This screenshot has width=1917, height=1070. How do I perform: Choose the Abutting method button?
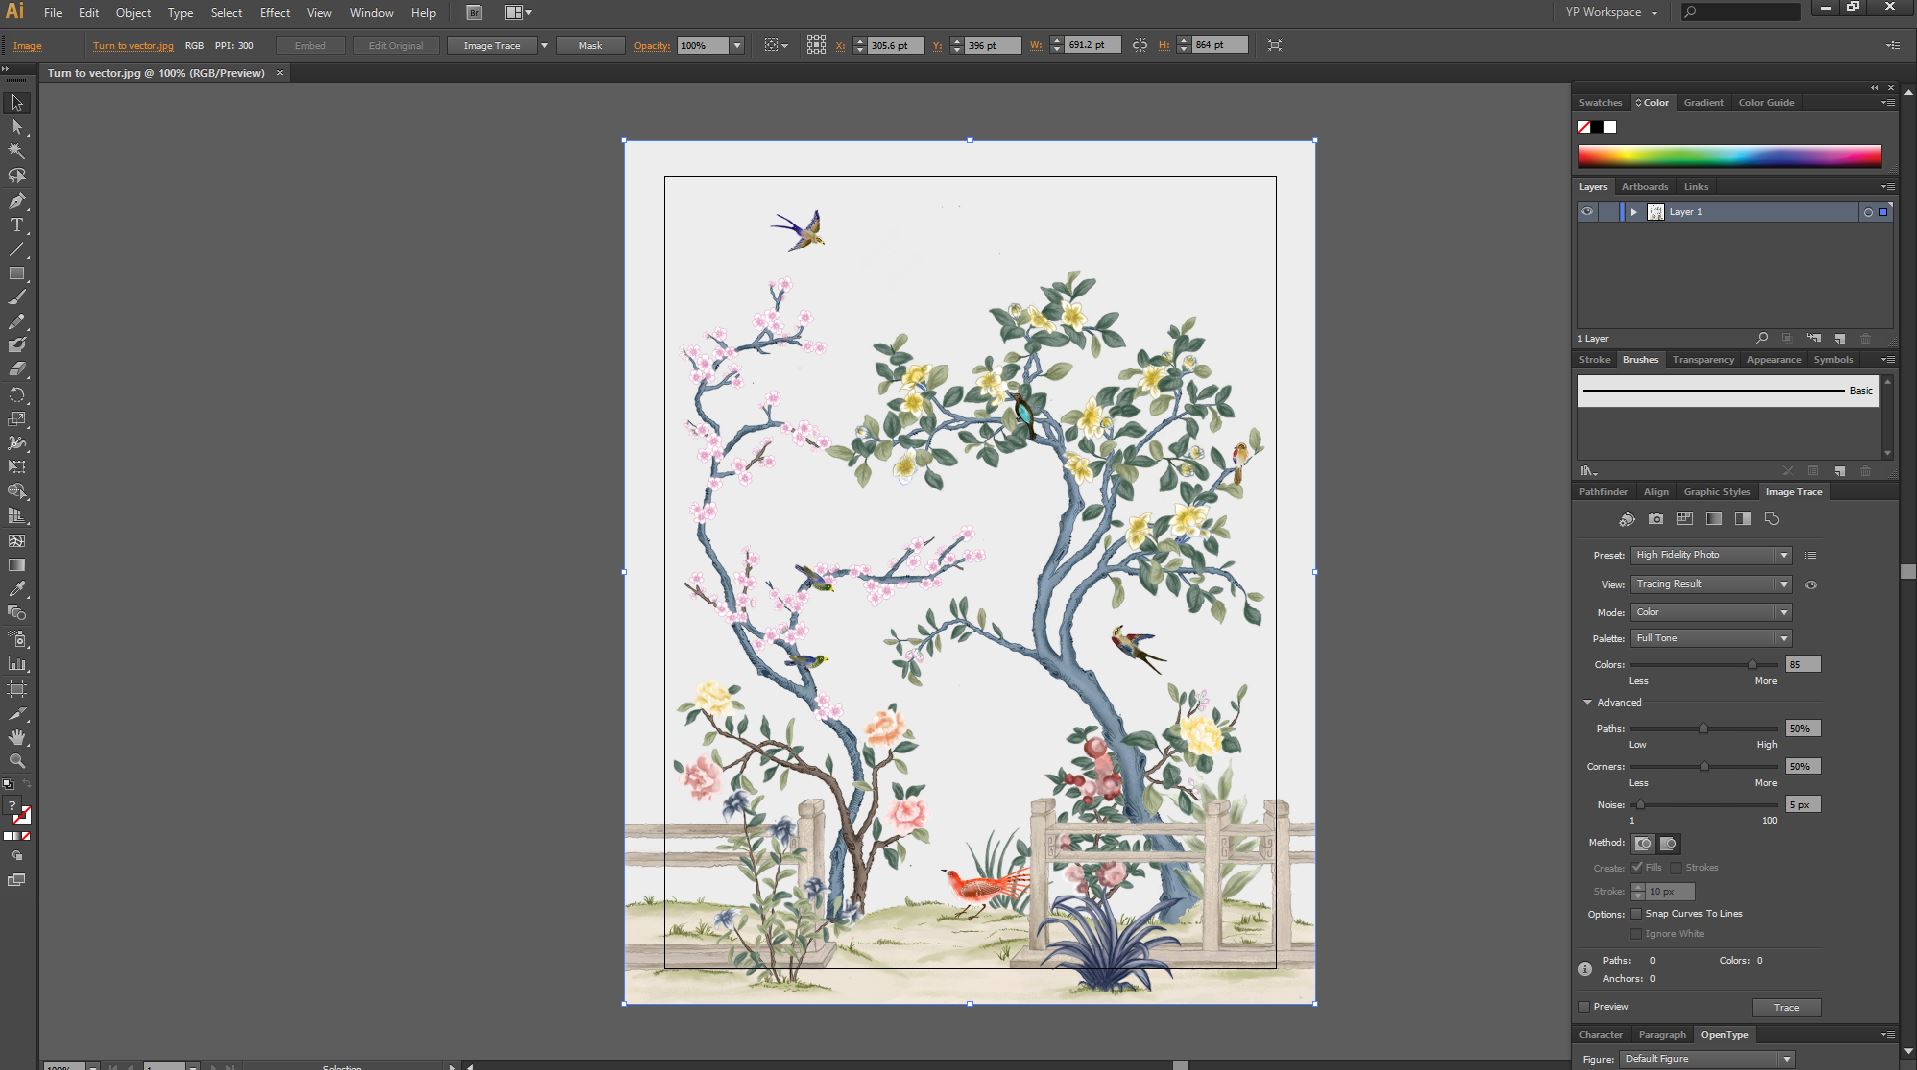[x=1642, y=844]
